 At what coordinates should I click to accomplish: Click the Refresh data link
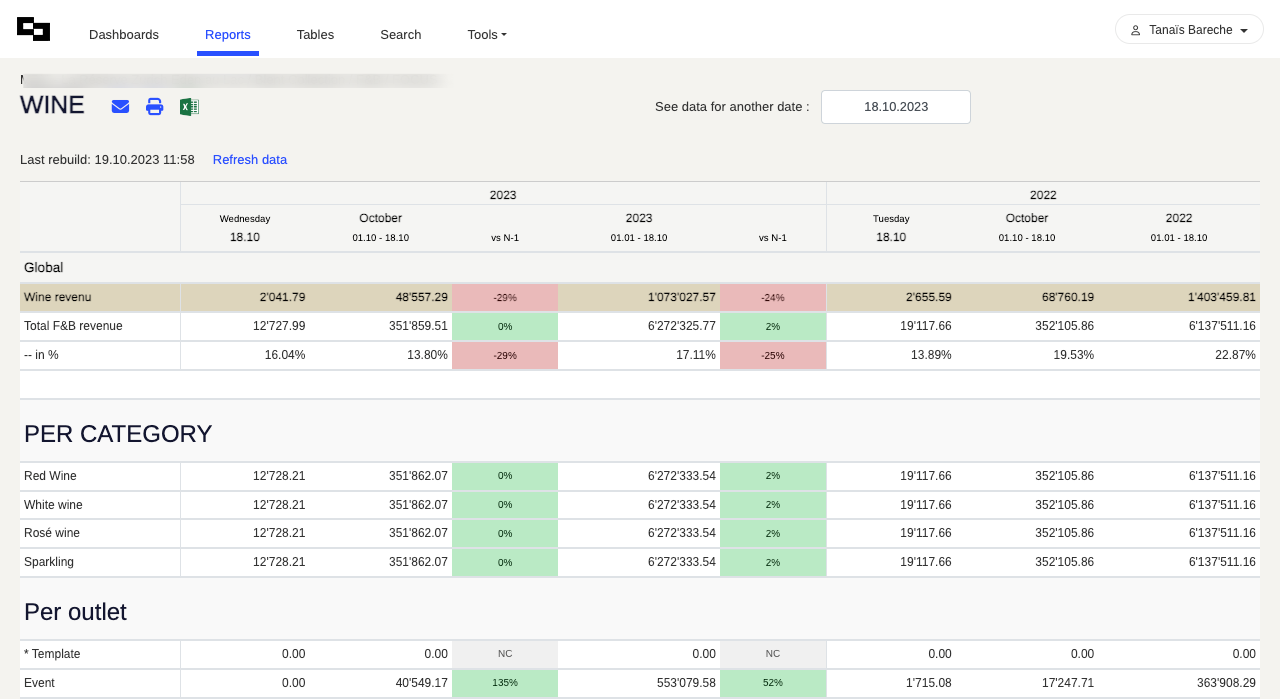point(249,160)
